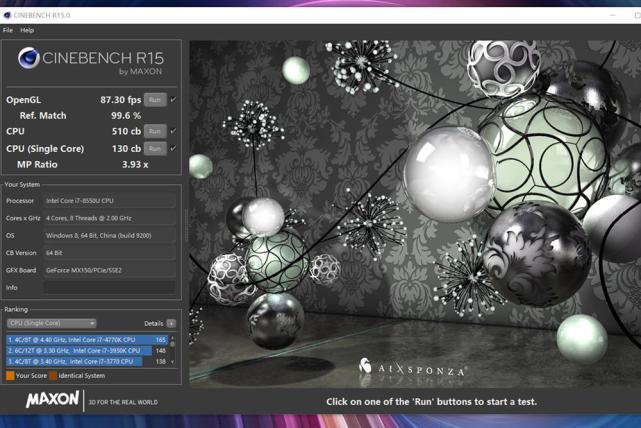Open the CPU (Single Core) ranking dropdown

pos(52,323)
